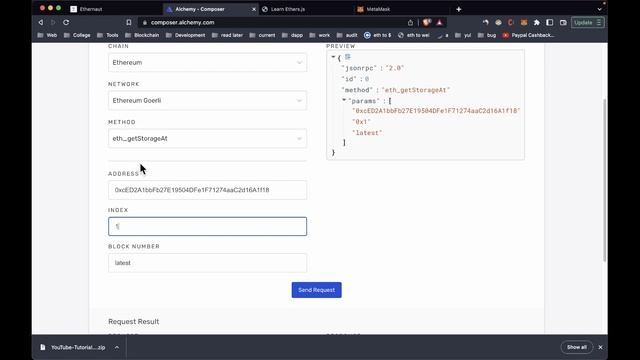Click the "eth_getStorageAt" value in preview
Viewport: 640px width, 360px height.
pyautogui.click(x=416, y=90)
